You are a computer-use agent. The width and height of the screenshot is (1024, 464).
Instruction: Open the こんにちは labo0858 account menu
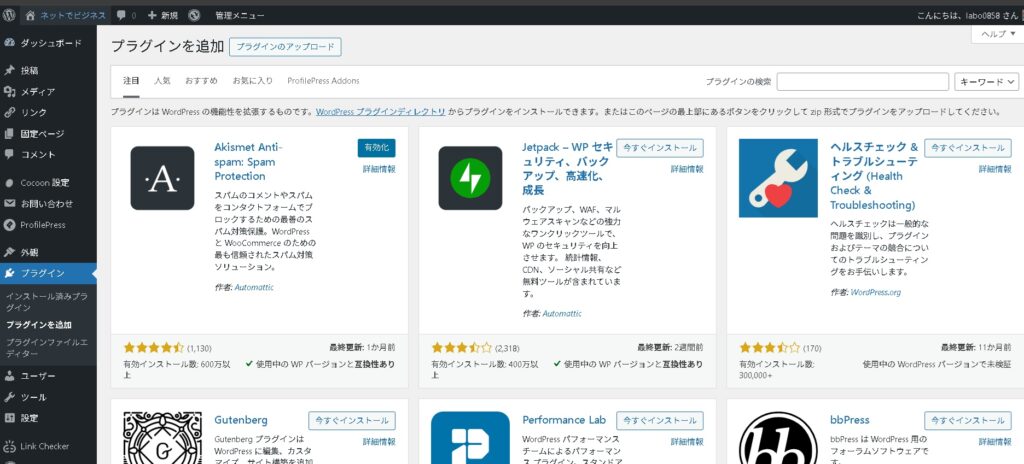click(970, 15)
